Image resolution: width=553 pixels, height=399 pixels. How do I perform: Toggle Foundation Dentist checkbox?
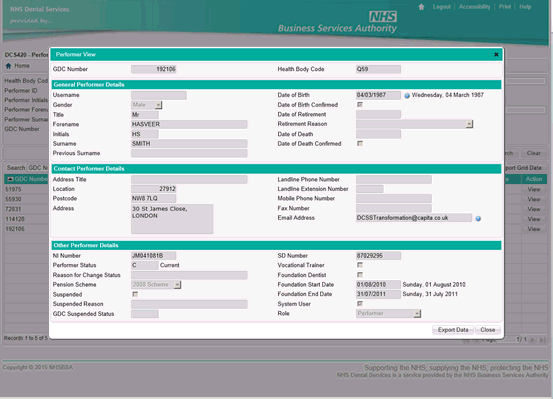tap(360, 274)
